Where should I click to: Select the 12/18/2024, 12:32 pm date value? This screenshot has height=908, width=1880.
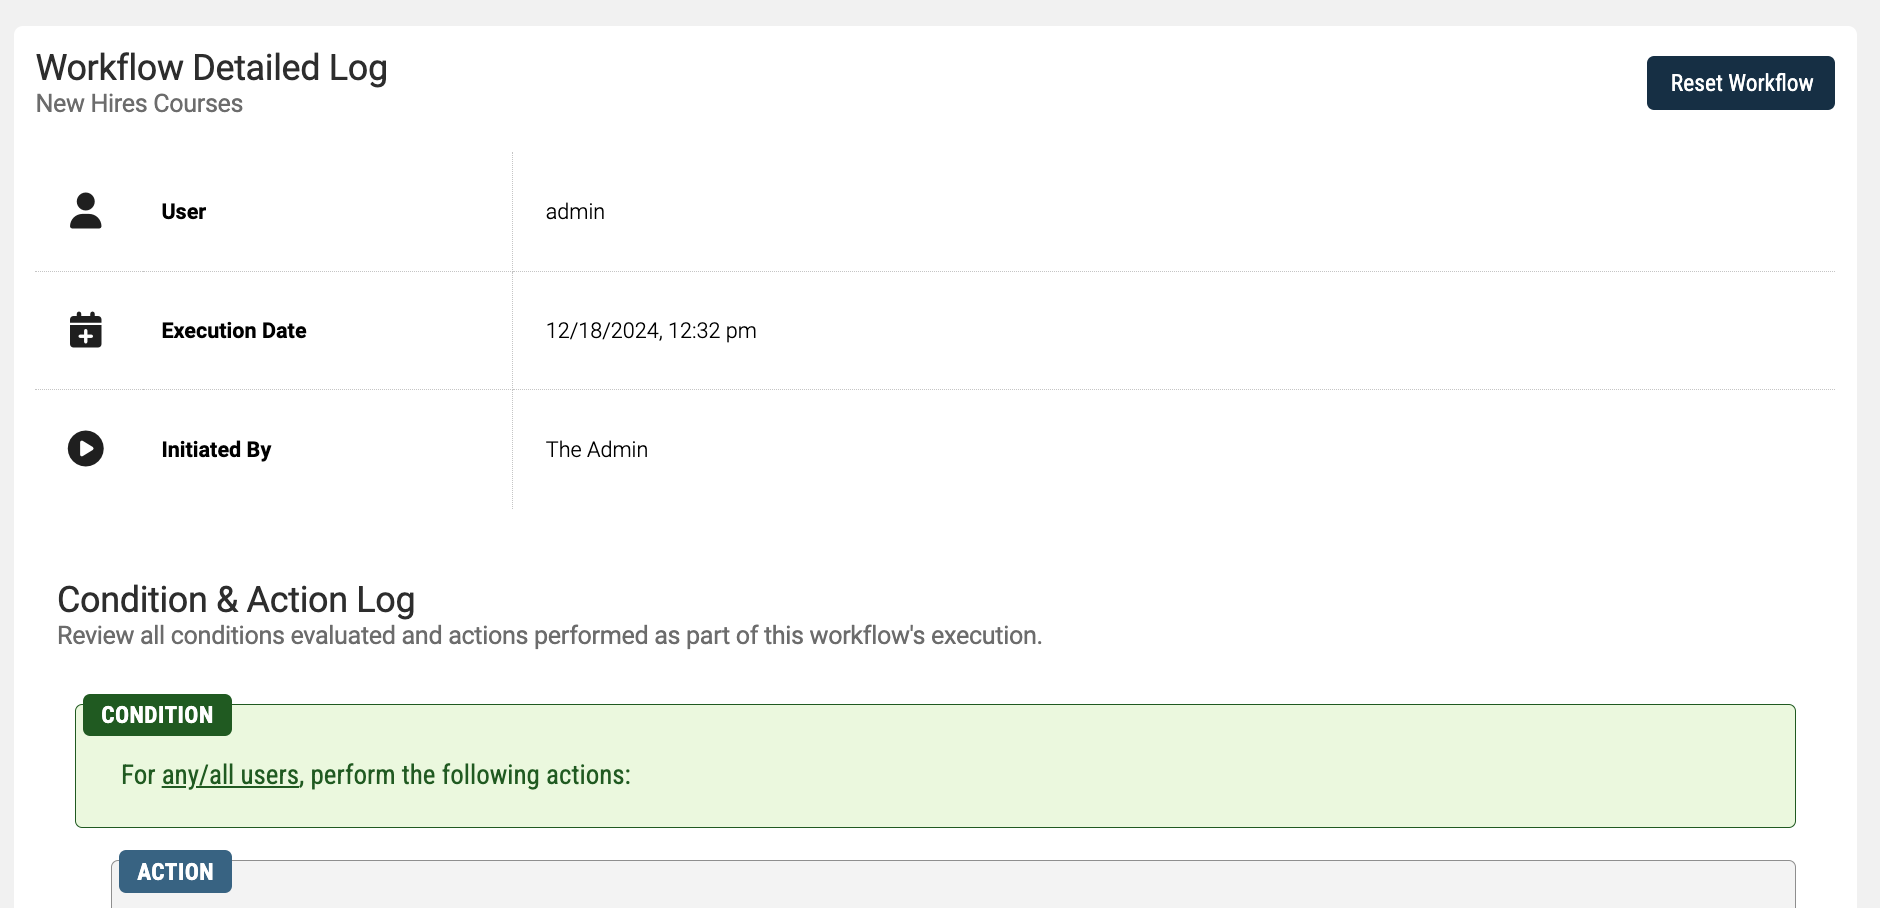[651, 331]
